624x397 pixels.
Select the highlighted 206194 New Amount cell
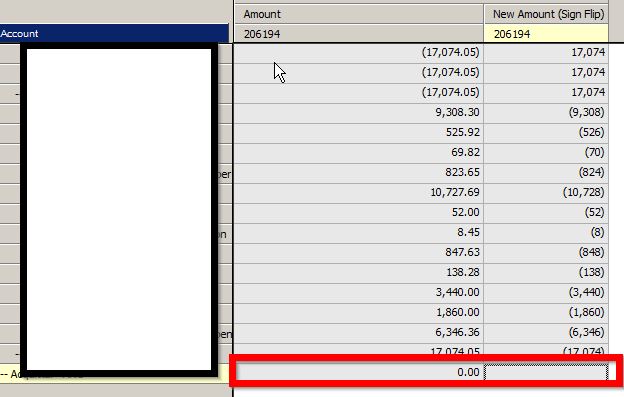pyautogui.click(x=546, y=34)
